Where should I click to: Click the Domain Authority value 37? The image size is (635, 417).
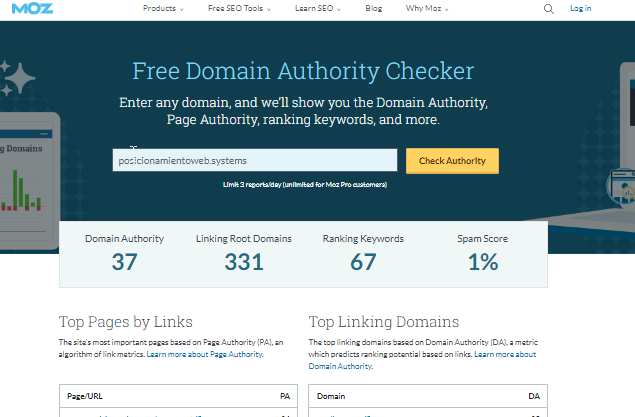(124, 262)
